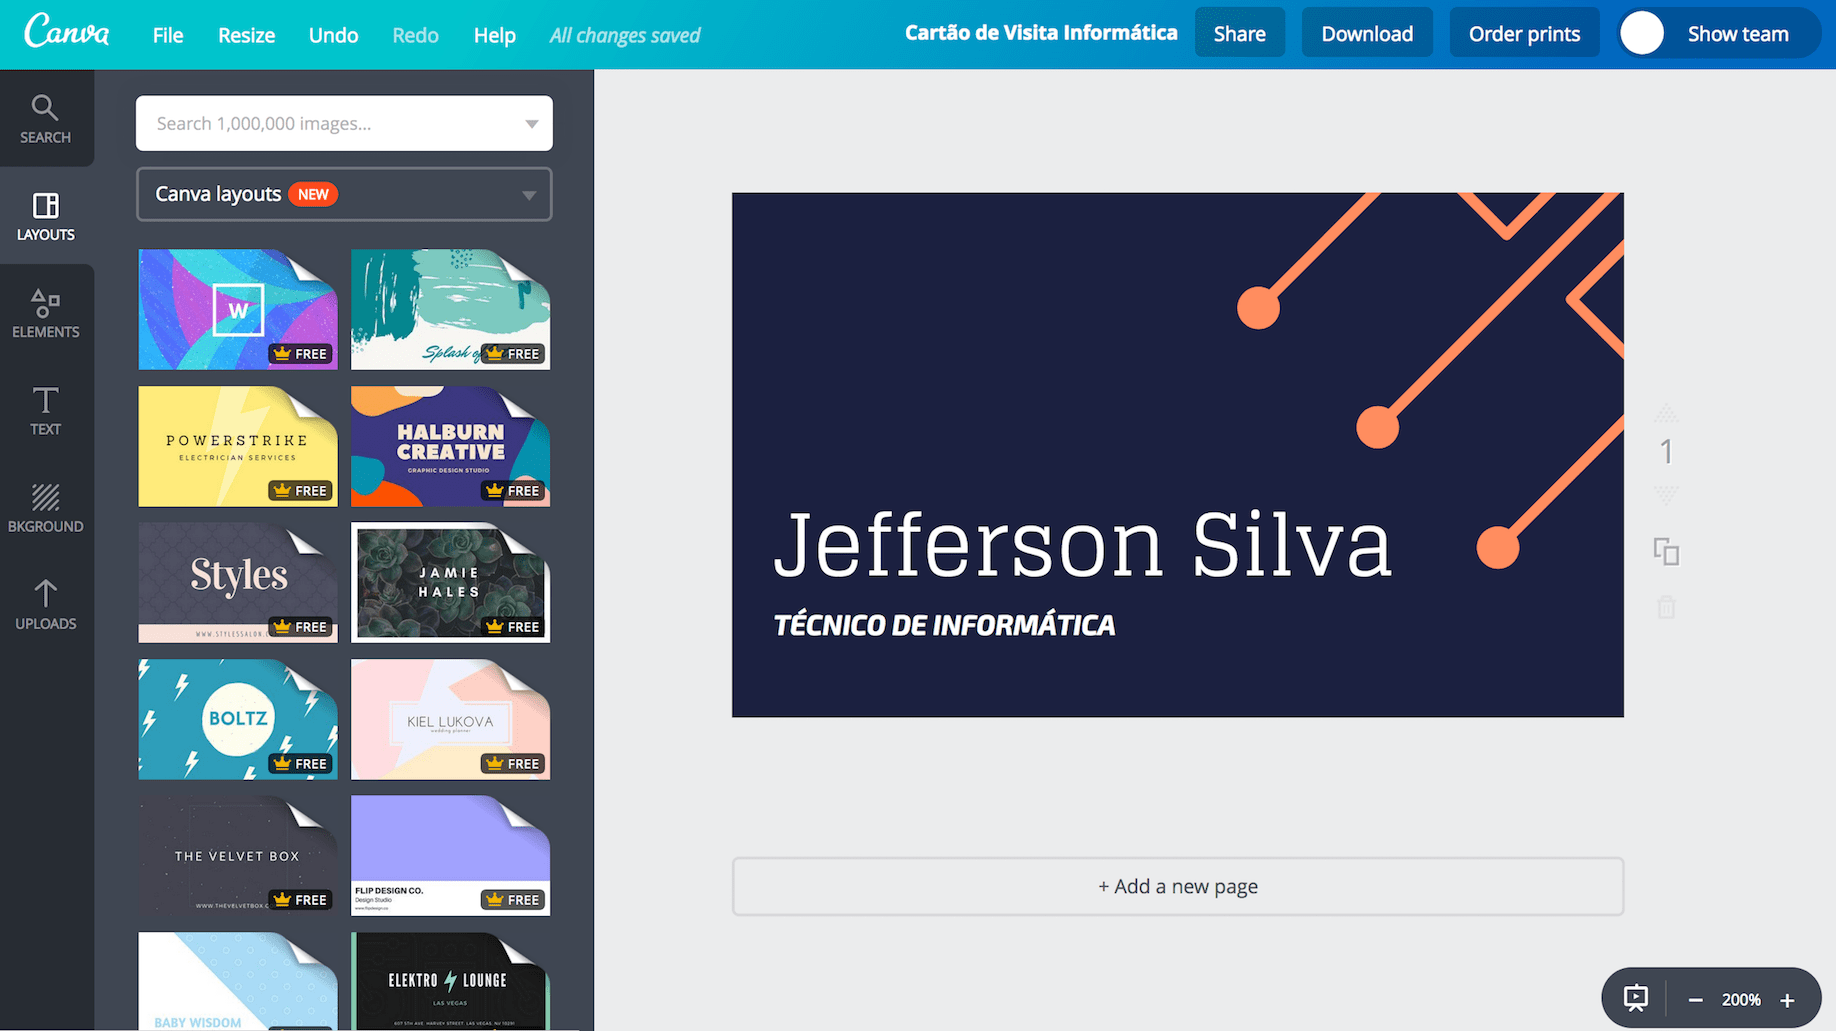Click Undo in the top bar

333,35
